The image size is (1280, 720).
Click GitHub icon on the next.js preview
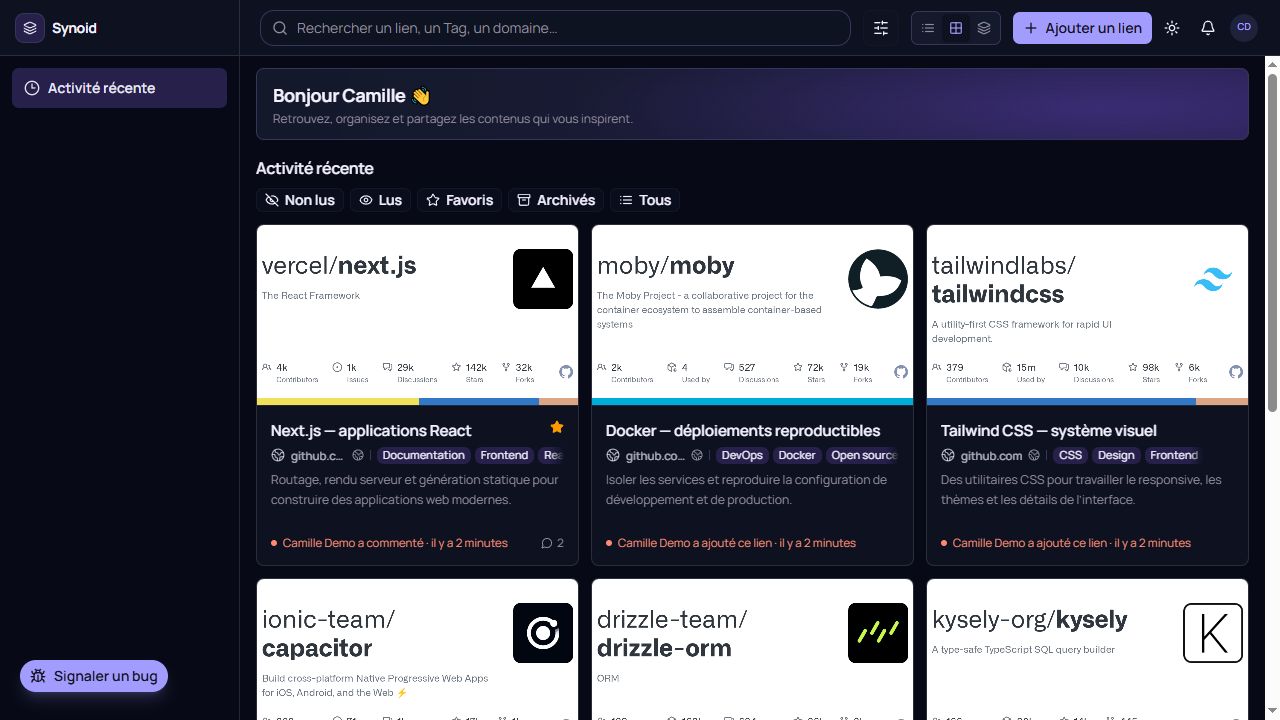pos(566,372)
